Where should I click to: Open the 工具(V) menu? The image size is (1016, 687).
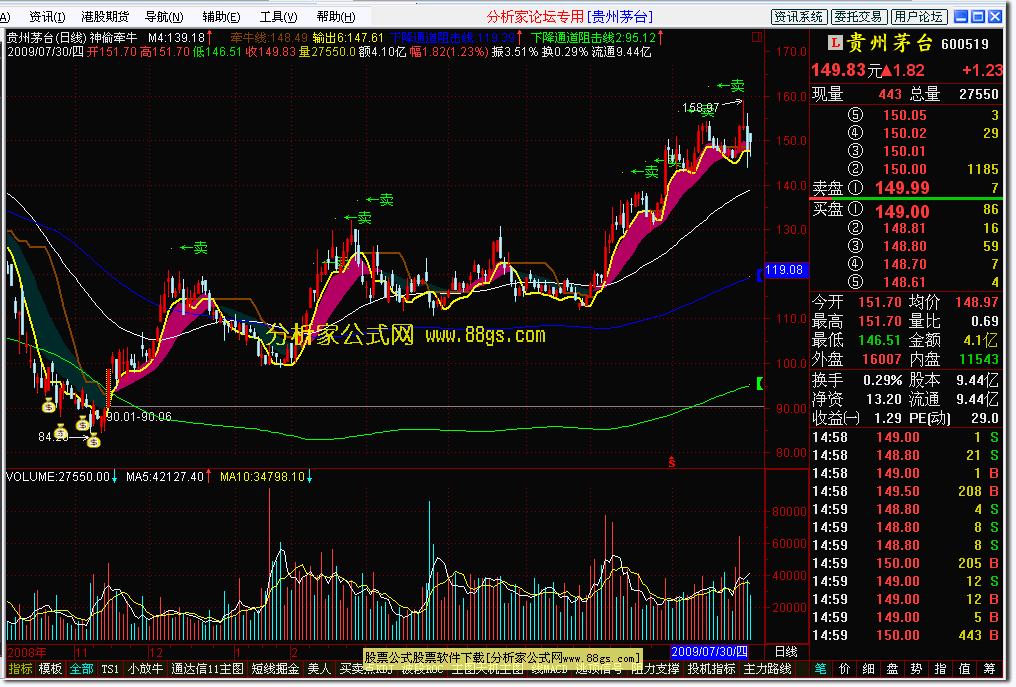pyautogui.click(x=278, y=16)
